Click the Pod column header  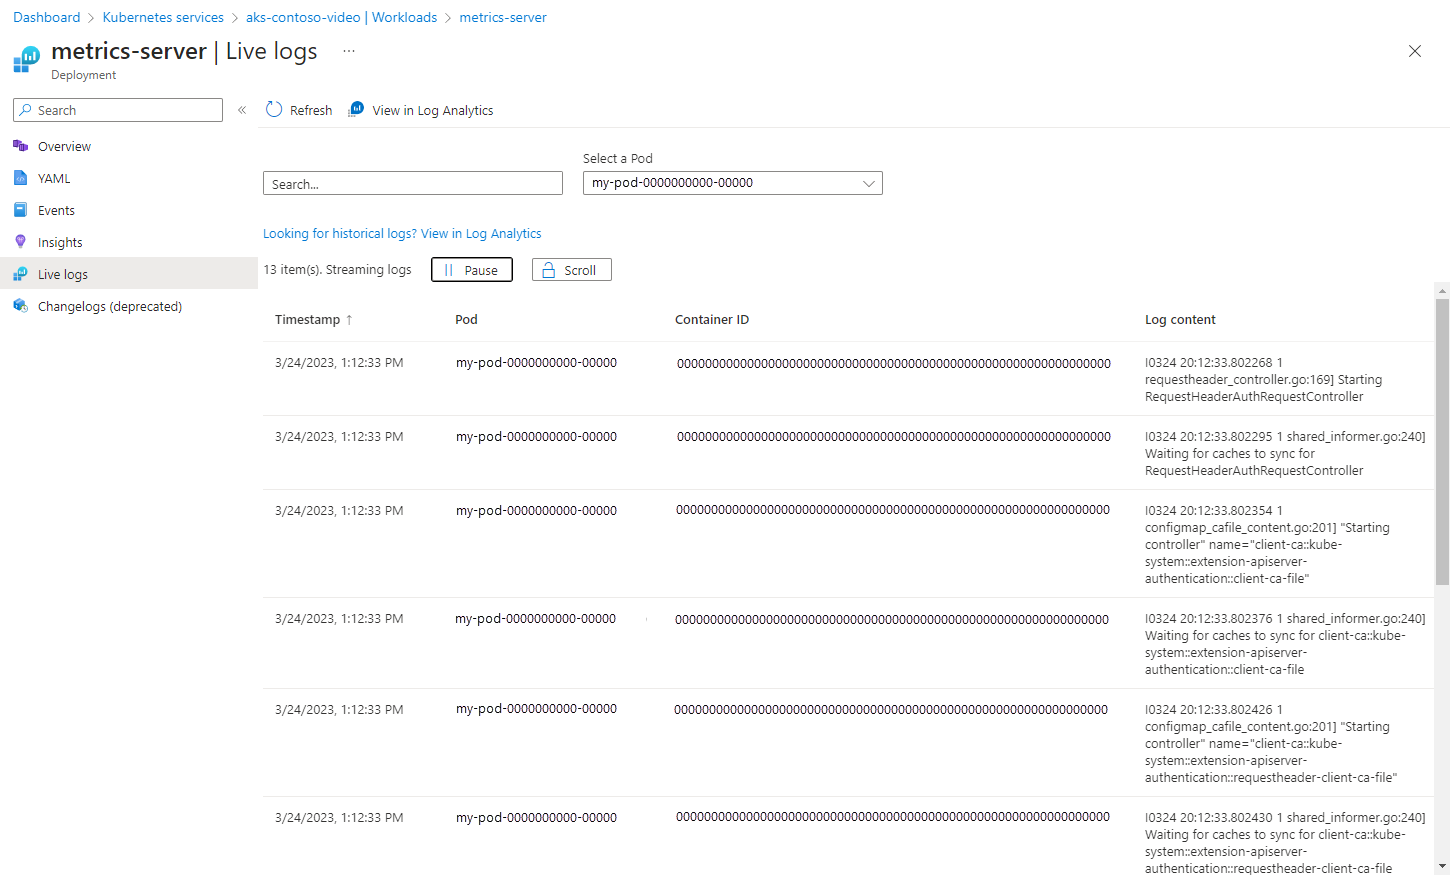click(466, 320)
